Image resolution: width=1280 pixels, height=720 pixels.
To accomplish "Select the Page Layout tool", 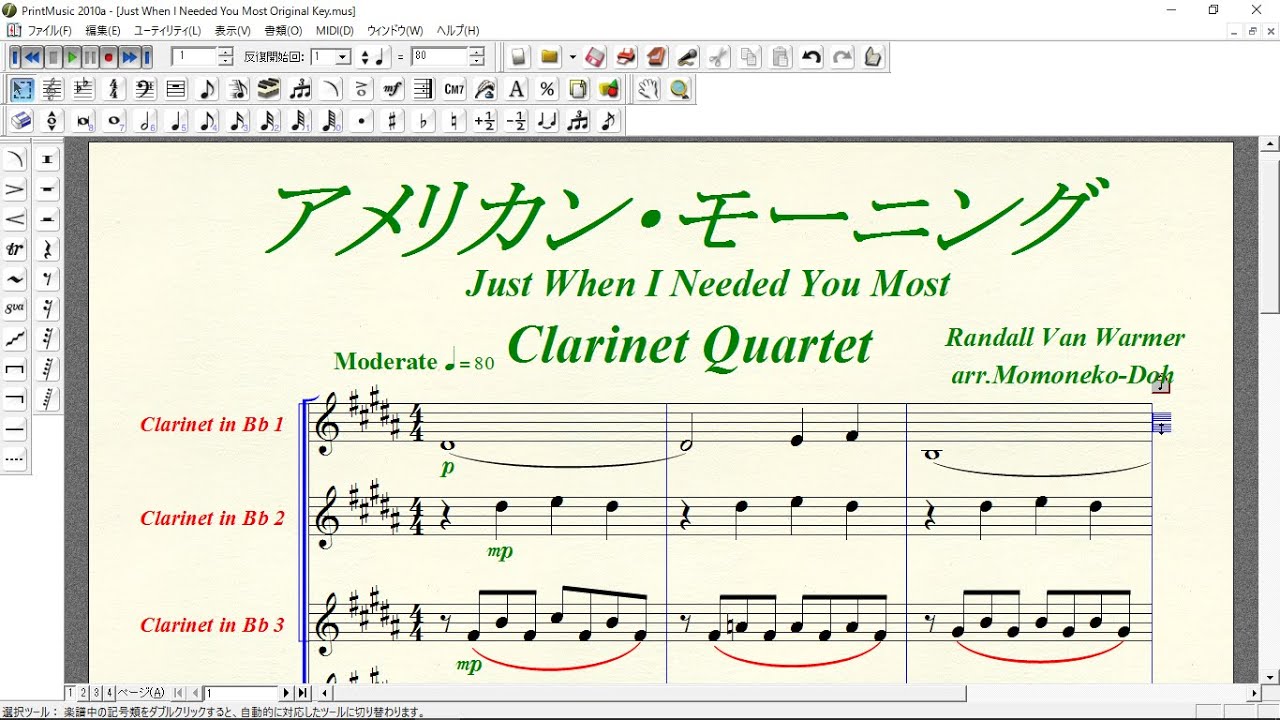I will [x=579, y=89].
